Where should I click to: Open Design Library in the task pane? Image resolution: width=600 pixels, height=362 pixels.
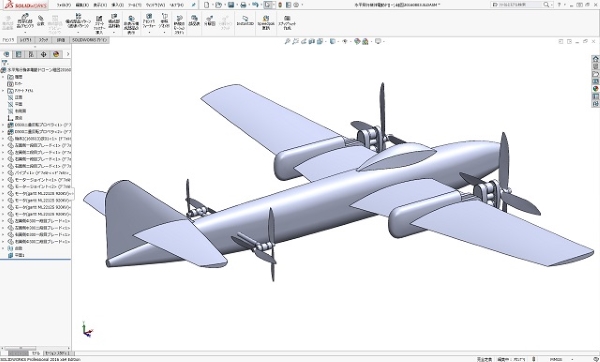pos(595,66)
